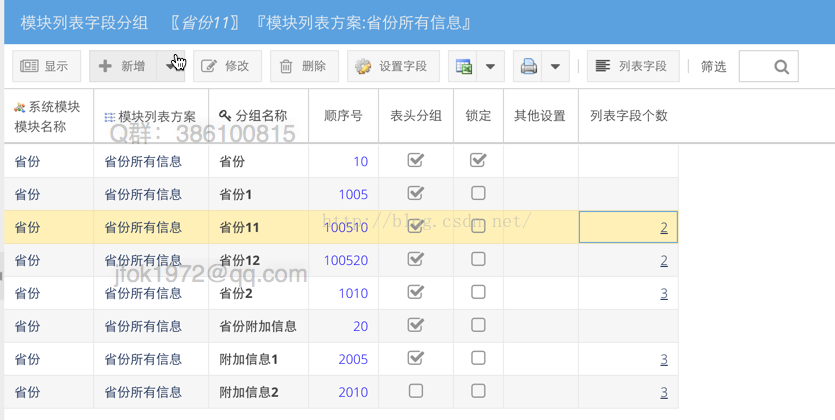Screen dimensions: 835x420
Task: Click the 分组名称 column header
Action: point(258,116)
